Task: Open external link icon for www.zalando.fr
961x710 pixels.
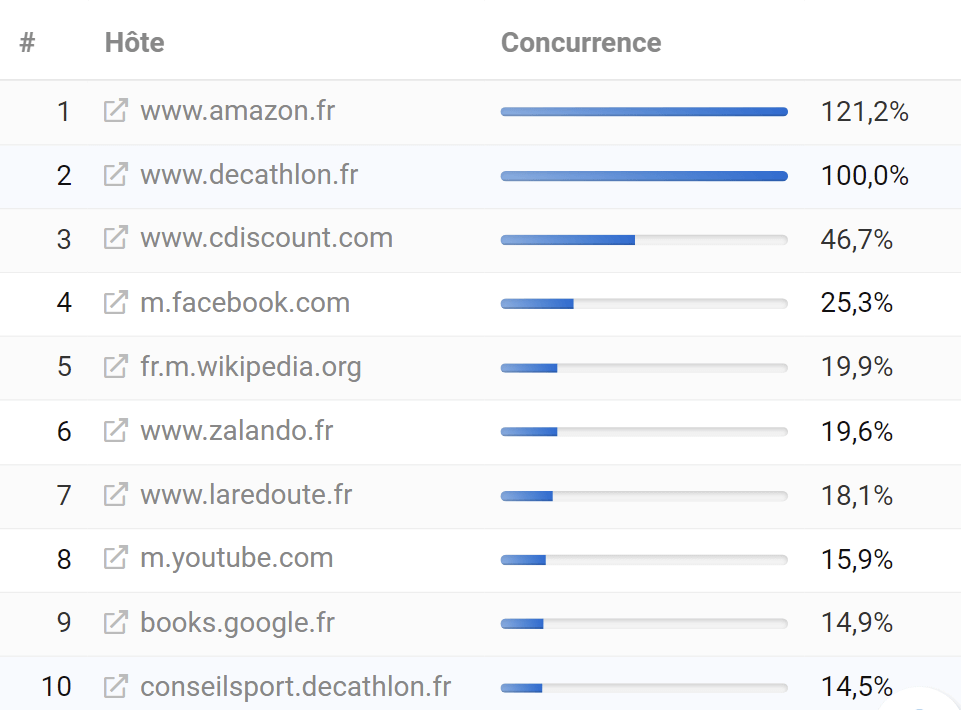Action: [x=116, y=430]
